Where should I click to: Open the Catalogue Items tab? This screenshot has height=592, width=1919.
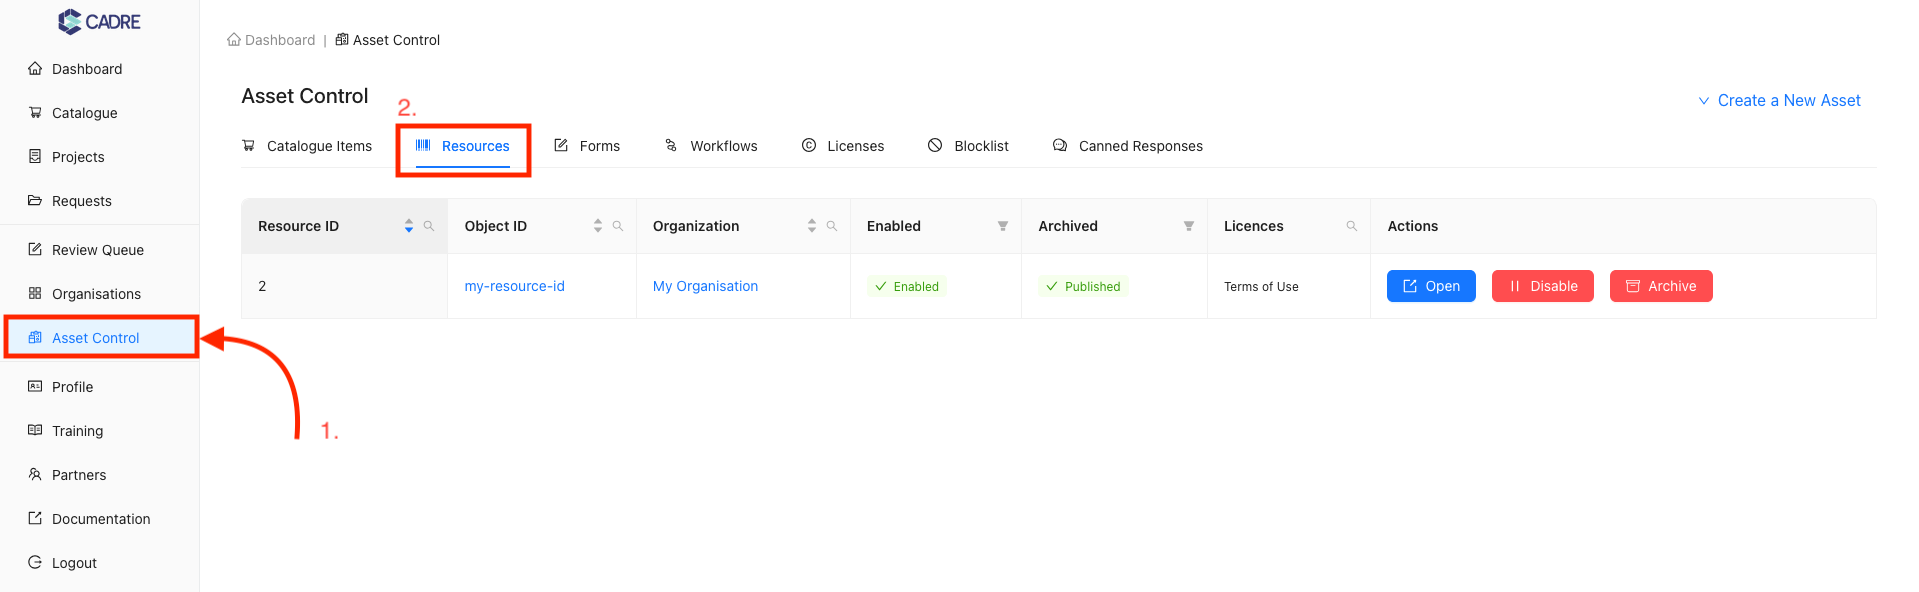[x=307, y=146]
